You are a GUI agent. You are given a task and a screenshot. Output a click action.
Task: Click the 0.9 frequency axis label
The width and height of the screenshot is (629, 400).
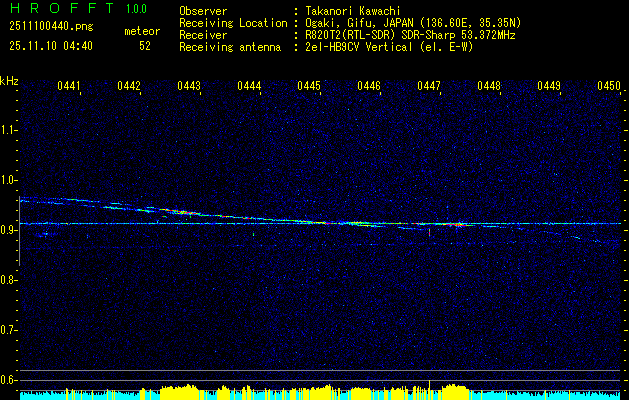pyautogui.click(x=9, y=230)
